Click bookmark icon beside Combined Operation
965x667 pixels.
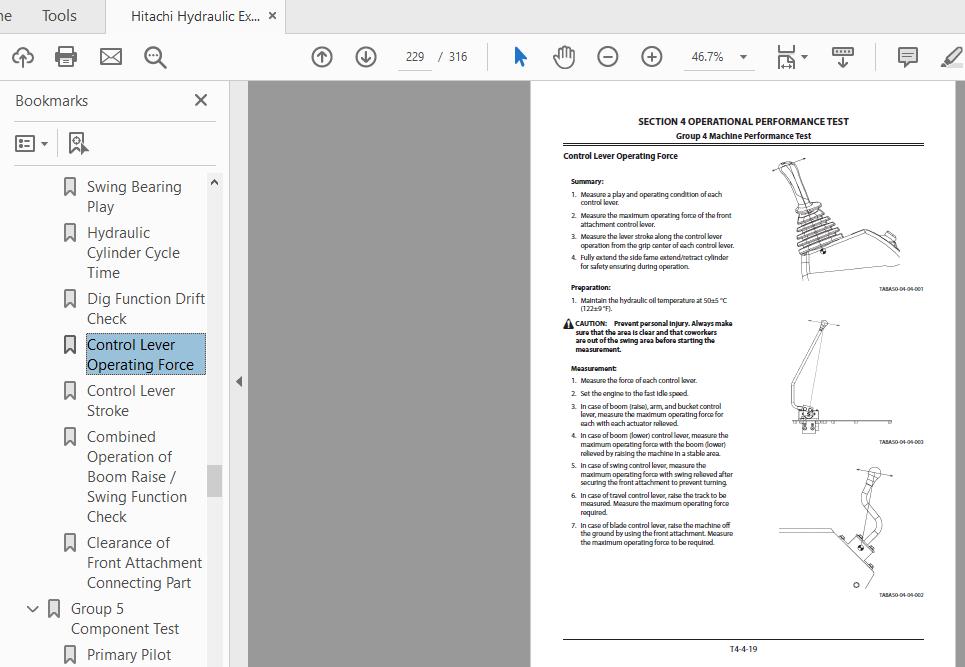pyautogui.click(x=70, y=437)
